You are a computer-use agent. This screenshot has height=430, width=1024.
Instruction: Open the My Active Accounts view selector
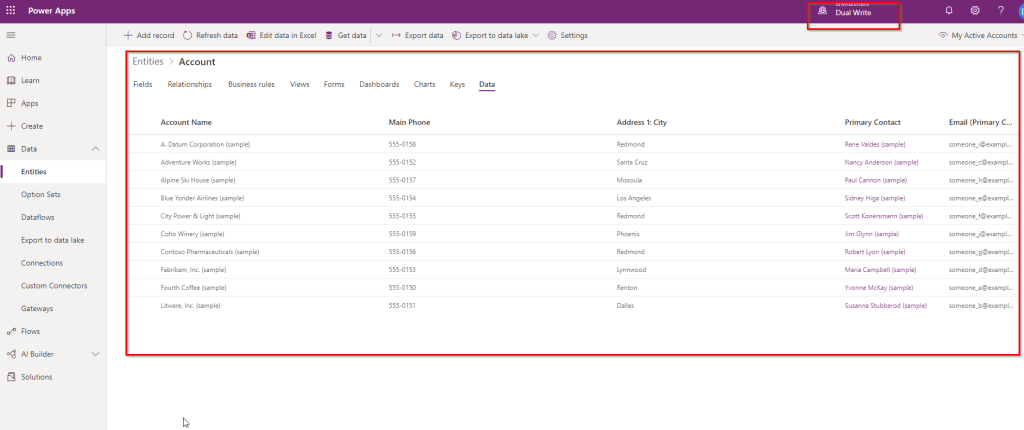[x=979, y=35]
